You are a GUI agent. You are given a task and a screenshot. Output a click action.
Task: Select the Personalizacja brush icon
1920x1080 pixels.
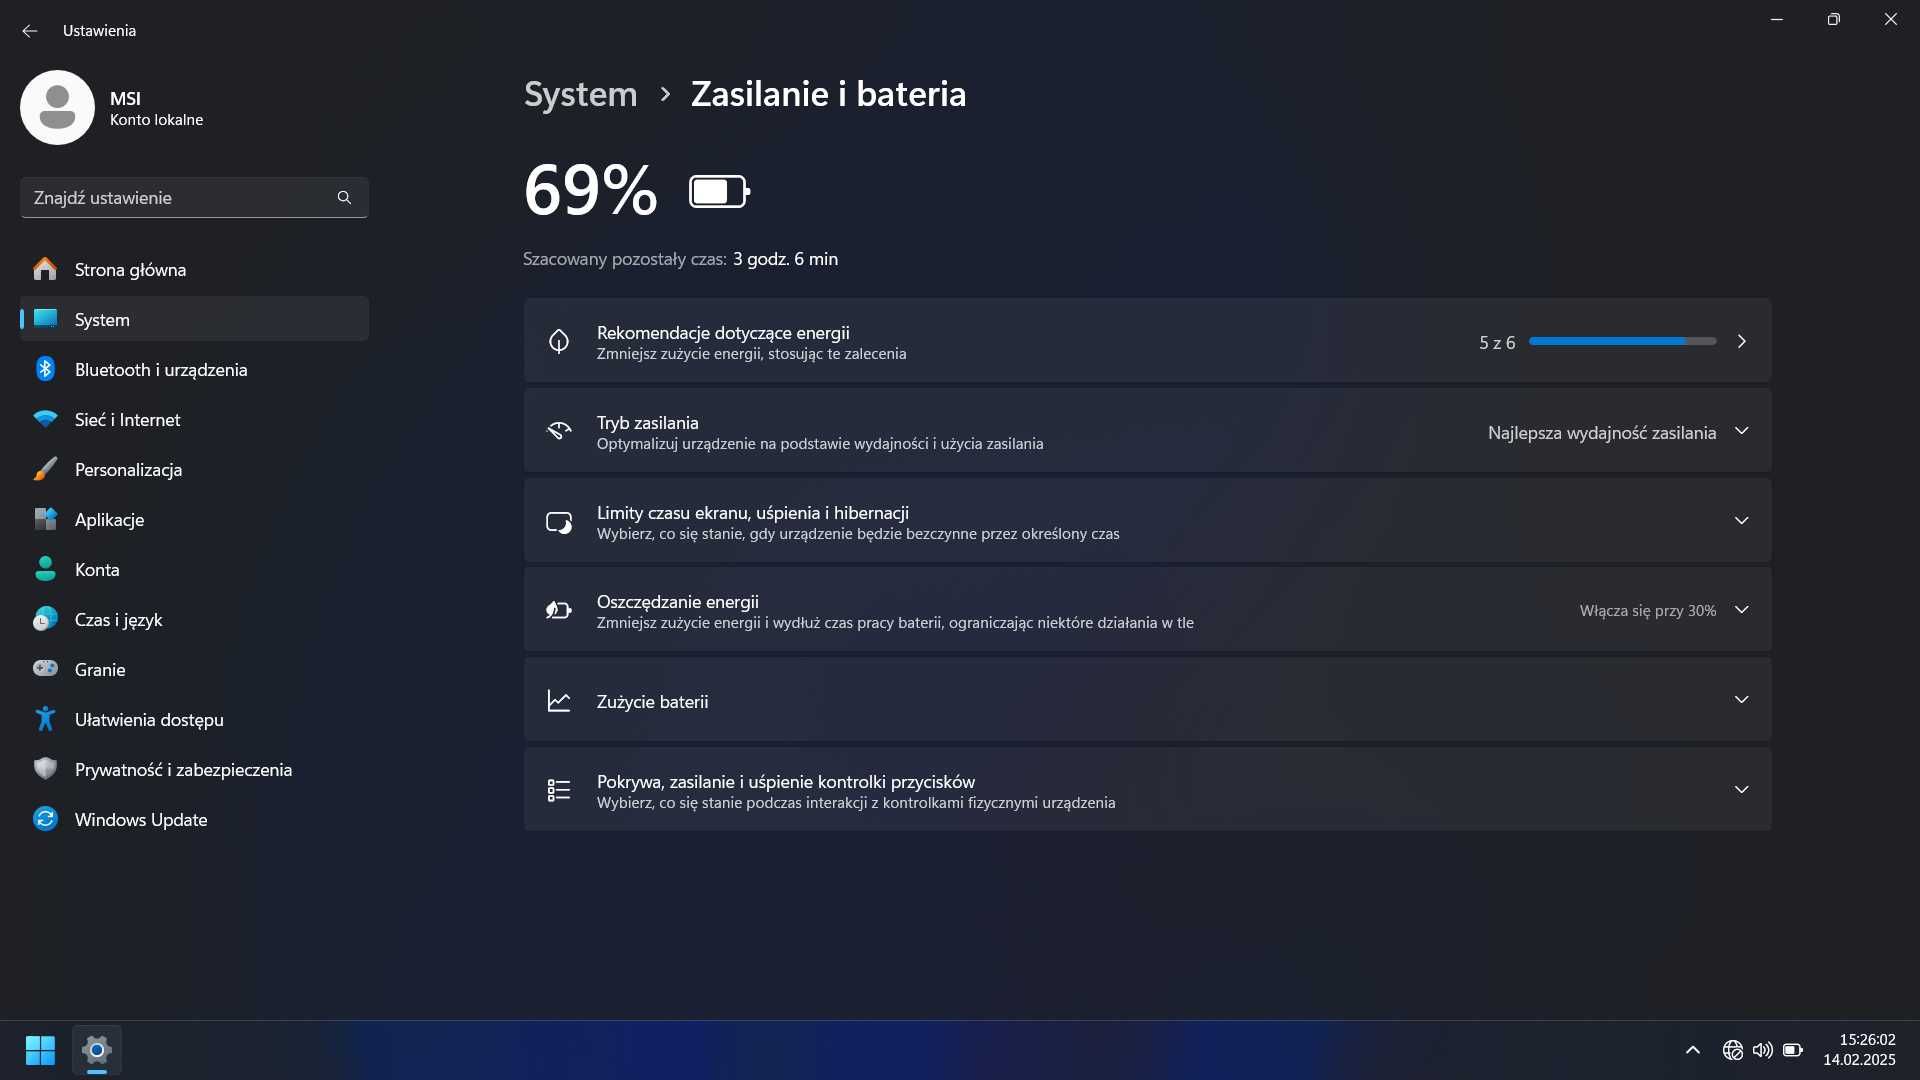click(x=45, y=470)
